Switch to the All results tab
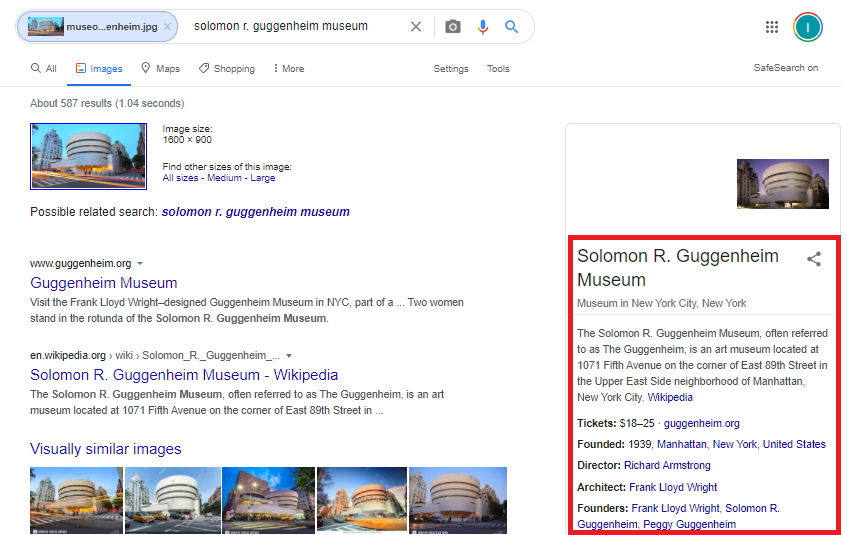 [x=44, y=69]
